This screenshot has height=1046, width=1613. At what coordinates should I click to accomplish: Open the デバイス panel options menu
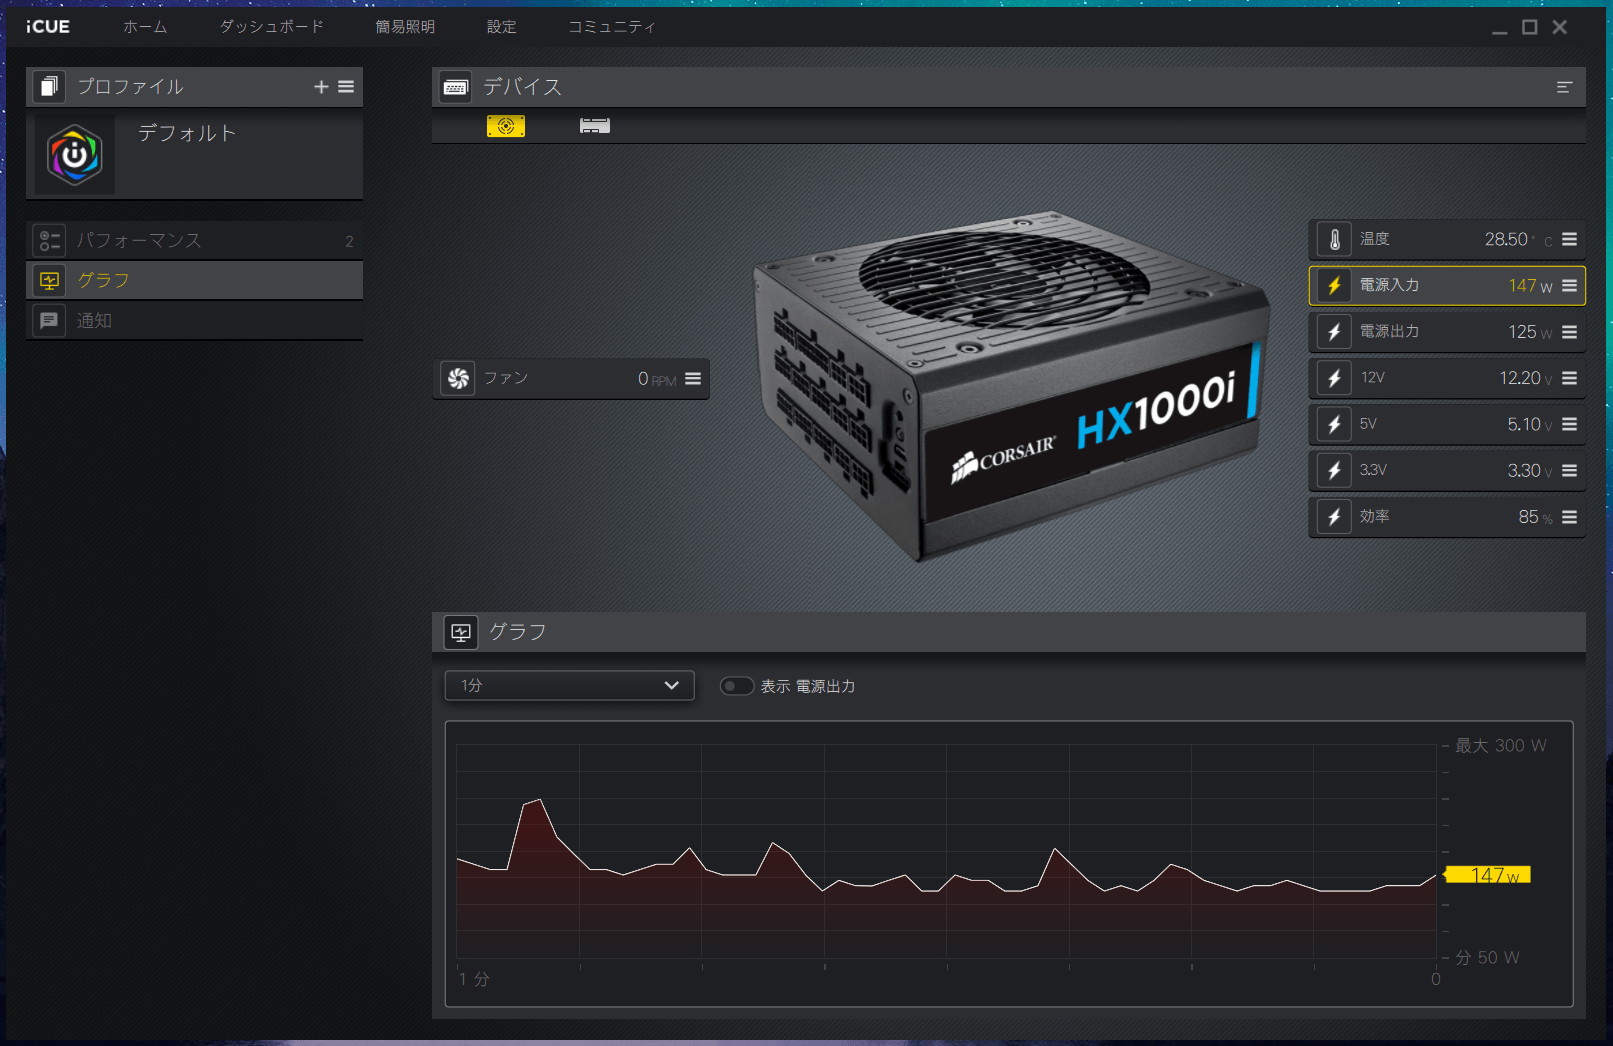point(1565,87)
